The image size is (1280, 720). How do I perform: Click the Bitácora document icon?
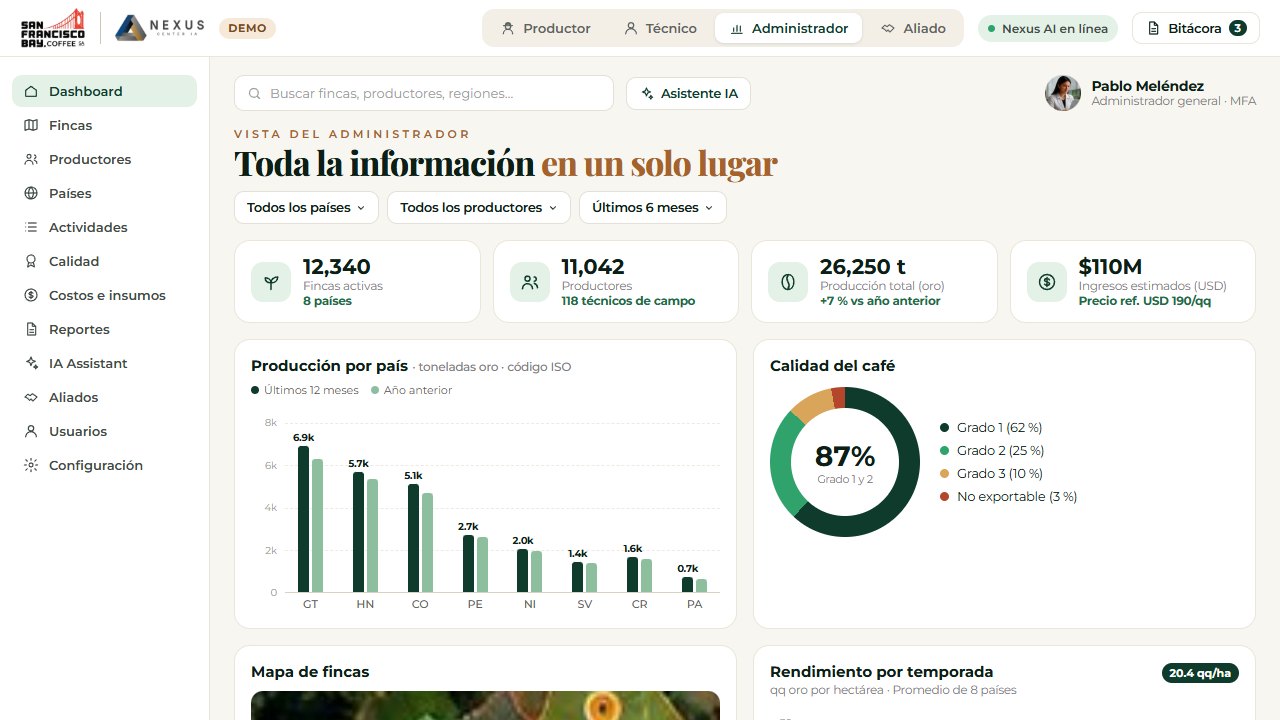click(x=1153, y=28)
